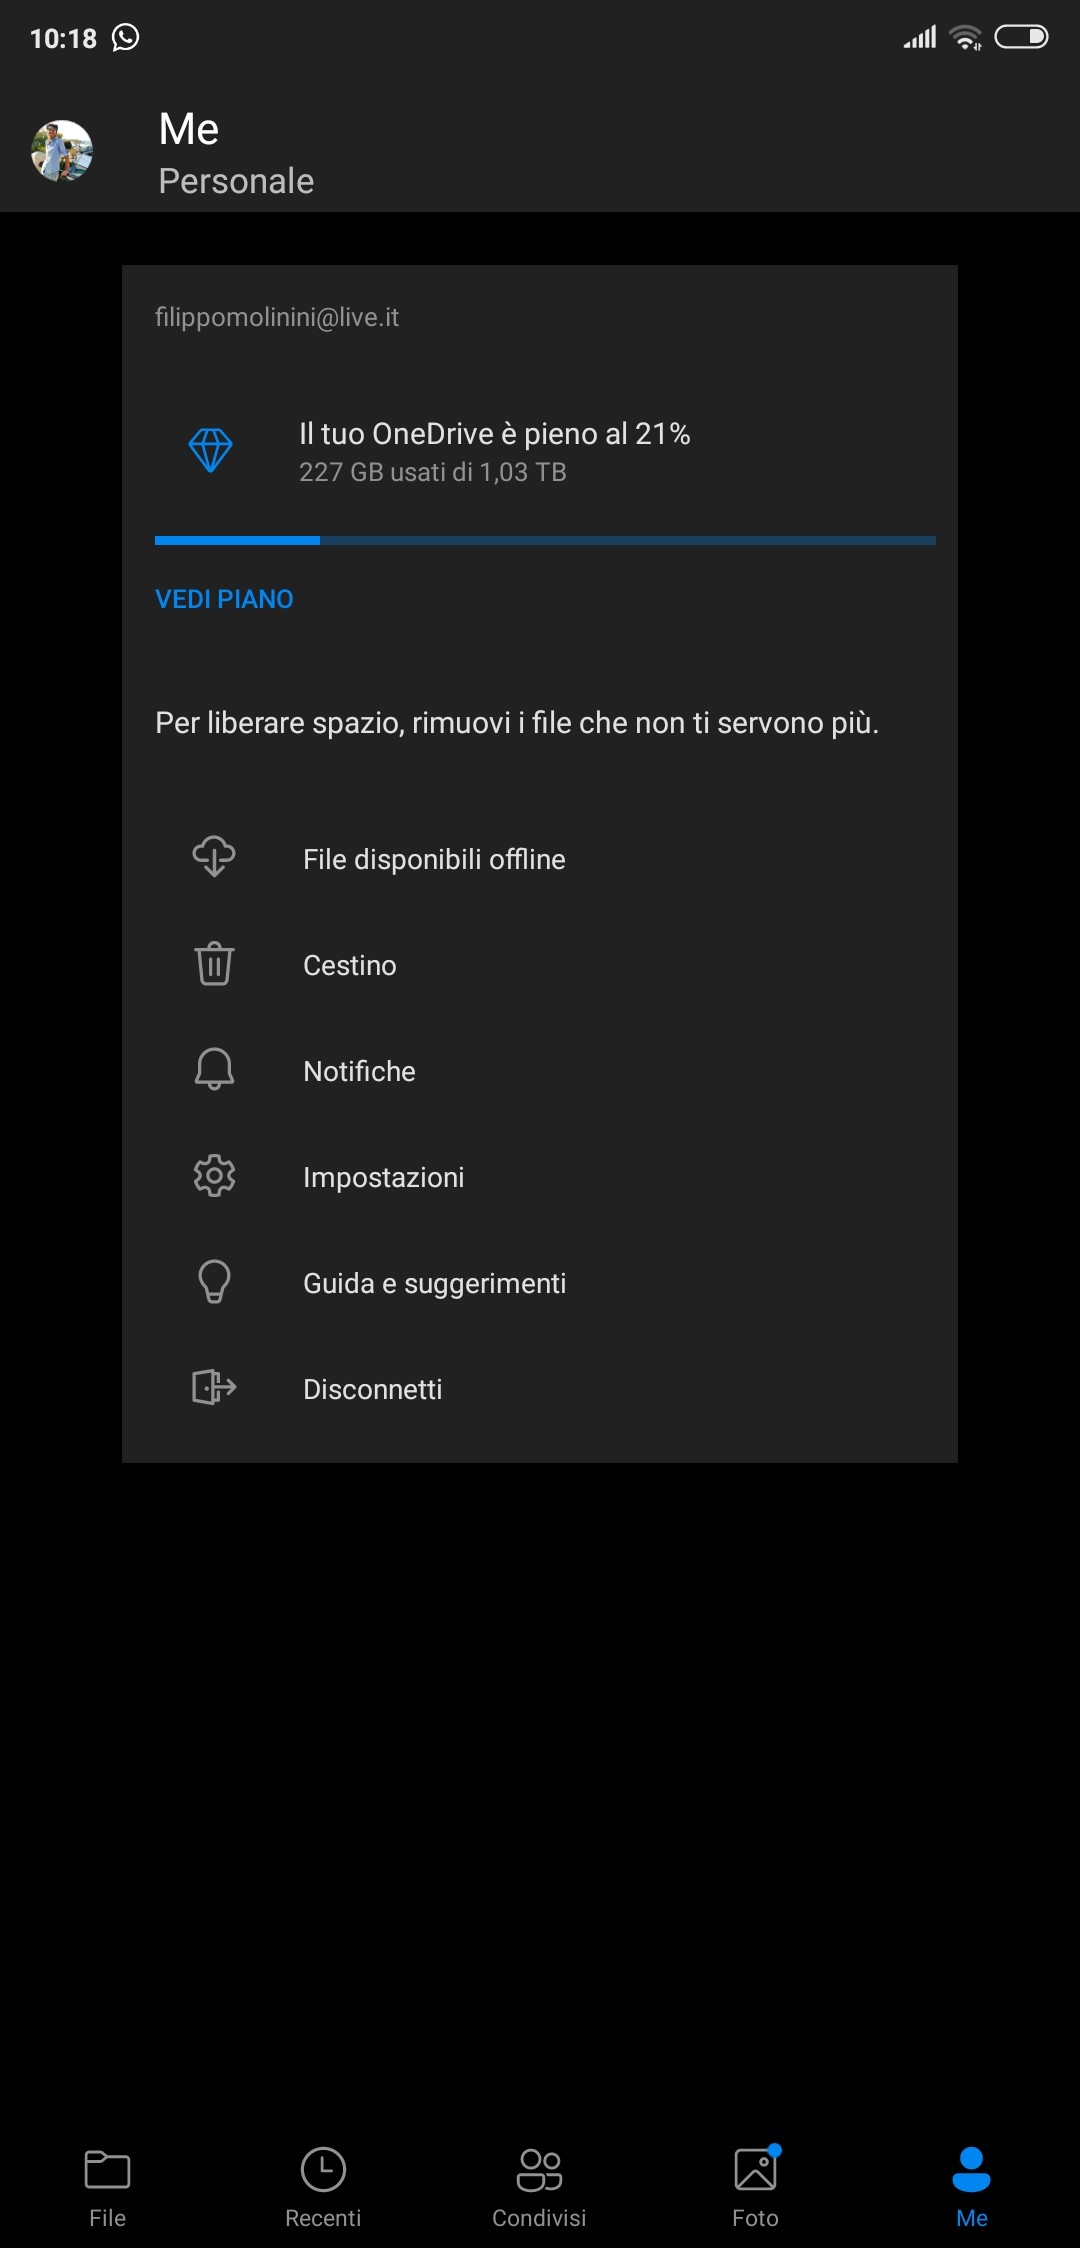The height and width of the screenshot is (2248, 1080).
Task: Open the Cestino recycle bin entry
Action: pyautogui.click(x=540, y=965)
